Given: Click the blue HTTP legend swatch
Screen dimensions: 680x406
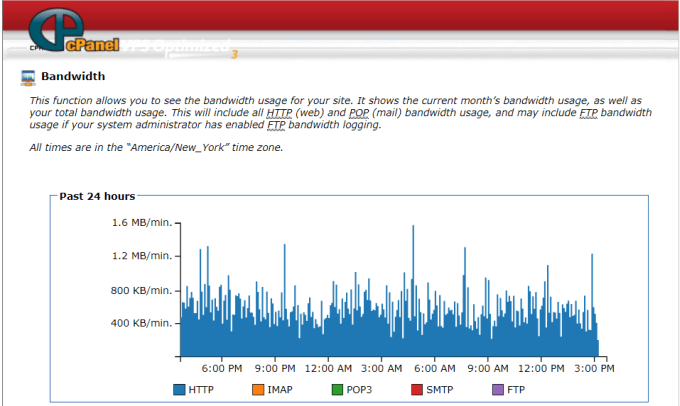Looking at the screenshot, I should pos(179,390).
